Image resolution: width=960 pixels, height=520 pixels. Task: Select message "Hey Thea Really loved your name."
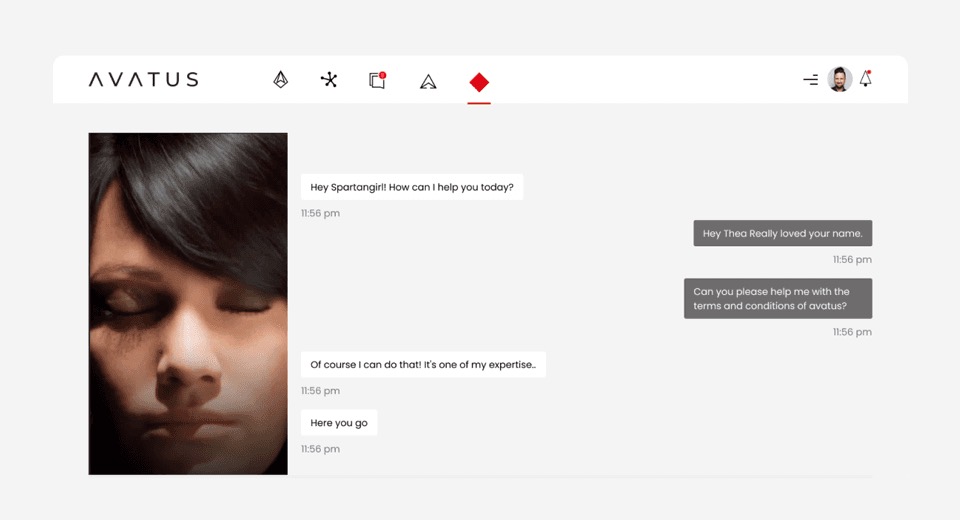(x=782, y=233)
